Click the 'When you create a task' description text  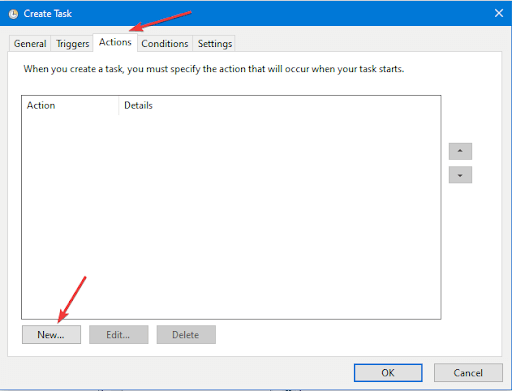coord(214,69)
